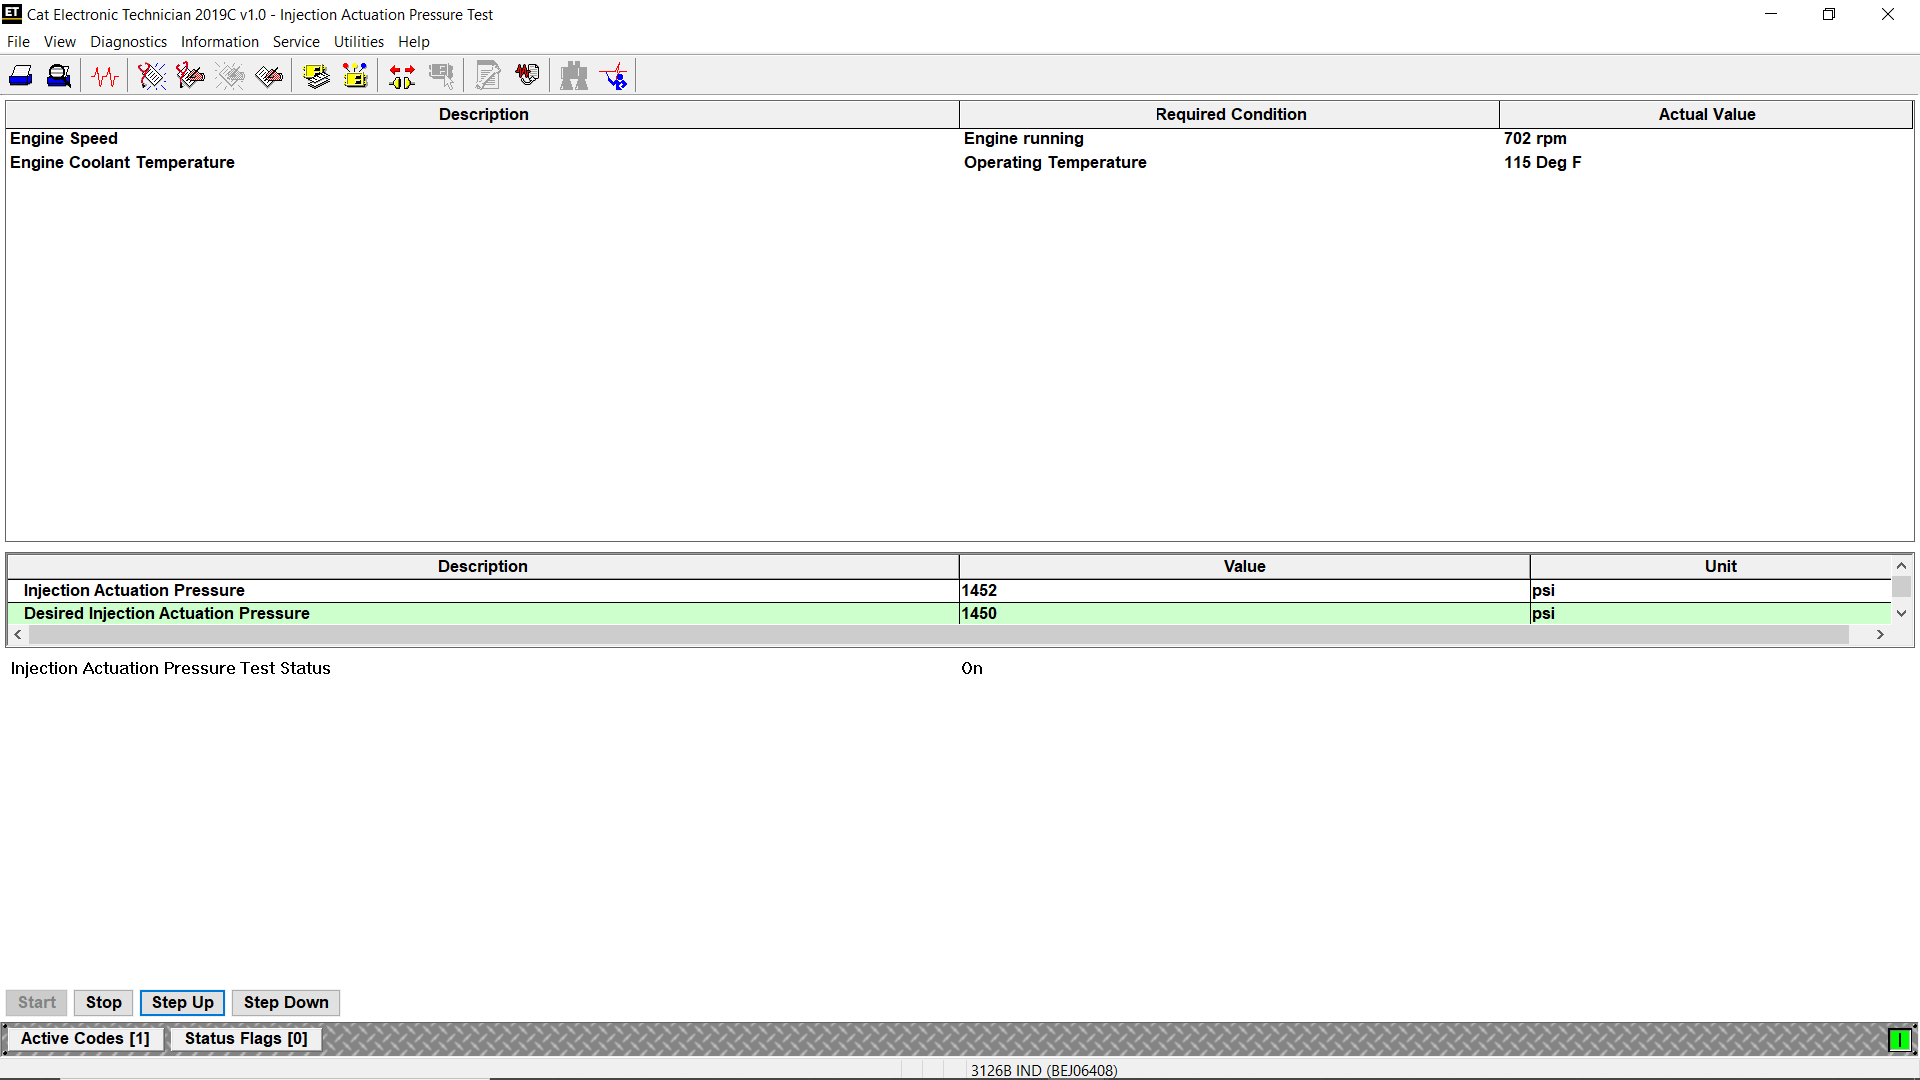Click the lower table Description column header
This screenshot has width=1920, height=1080.
click(x=482, y=567)
